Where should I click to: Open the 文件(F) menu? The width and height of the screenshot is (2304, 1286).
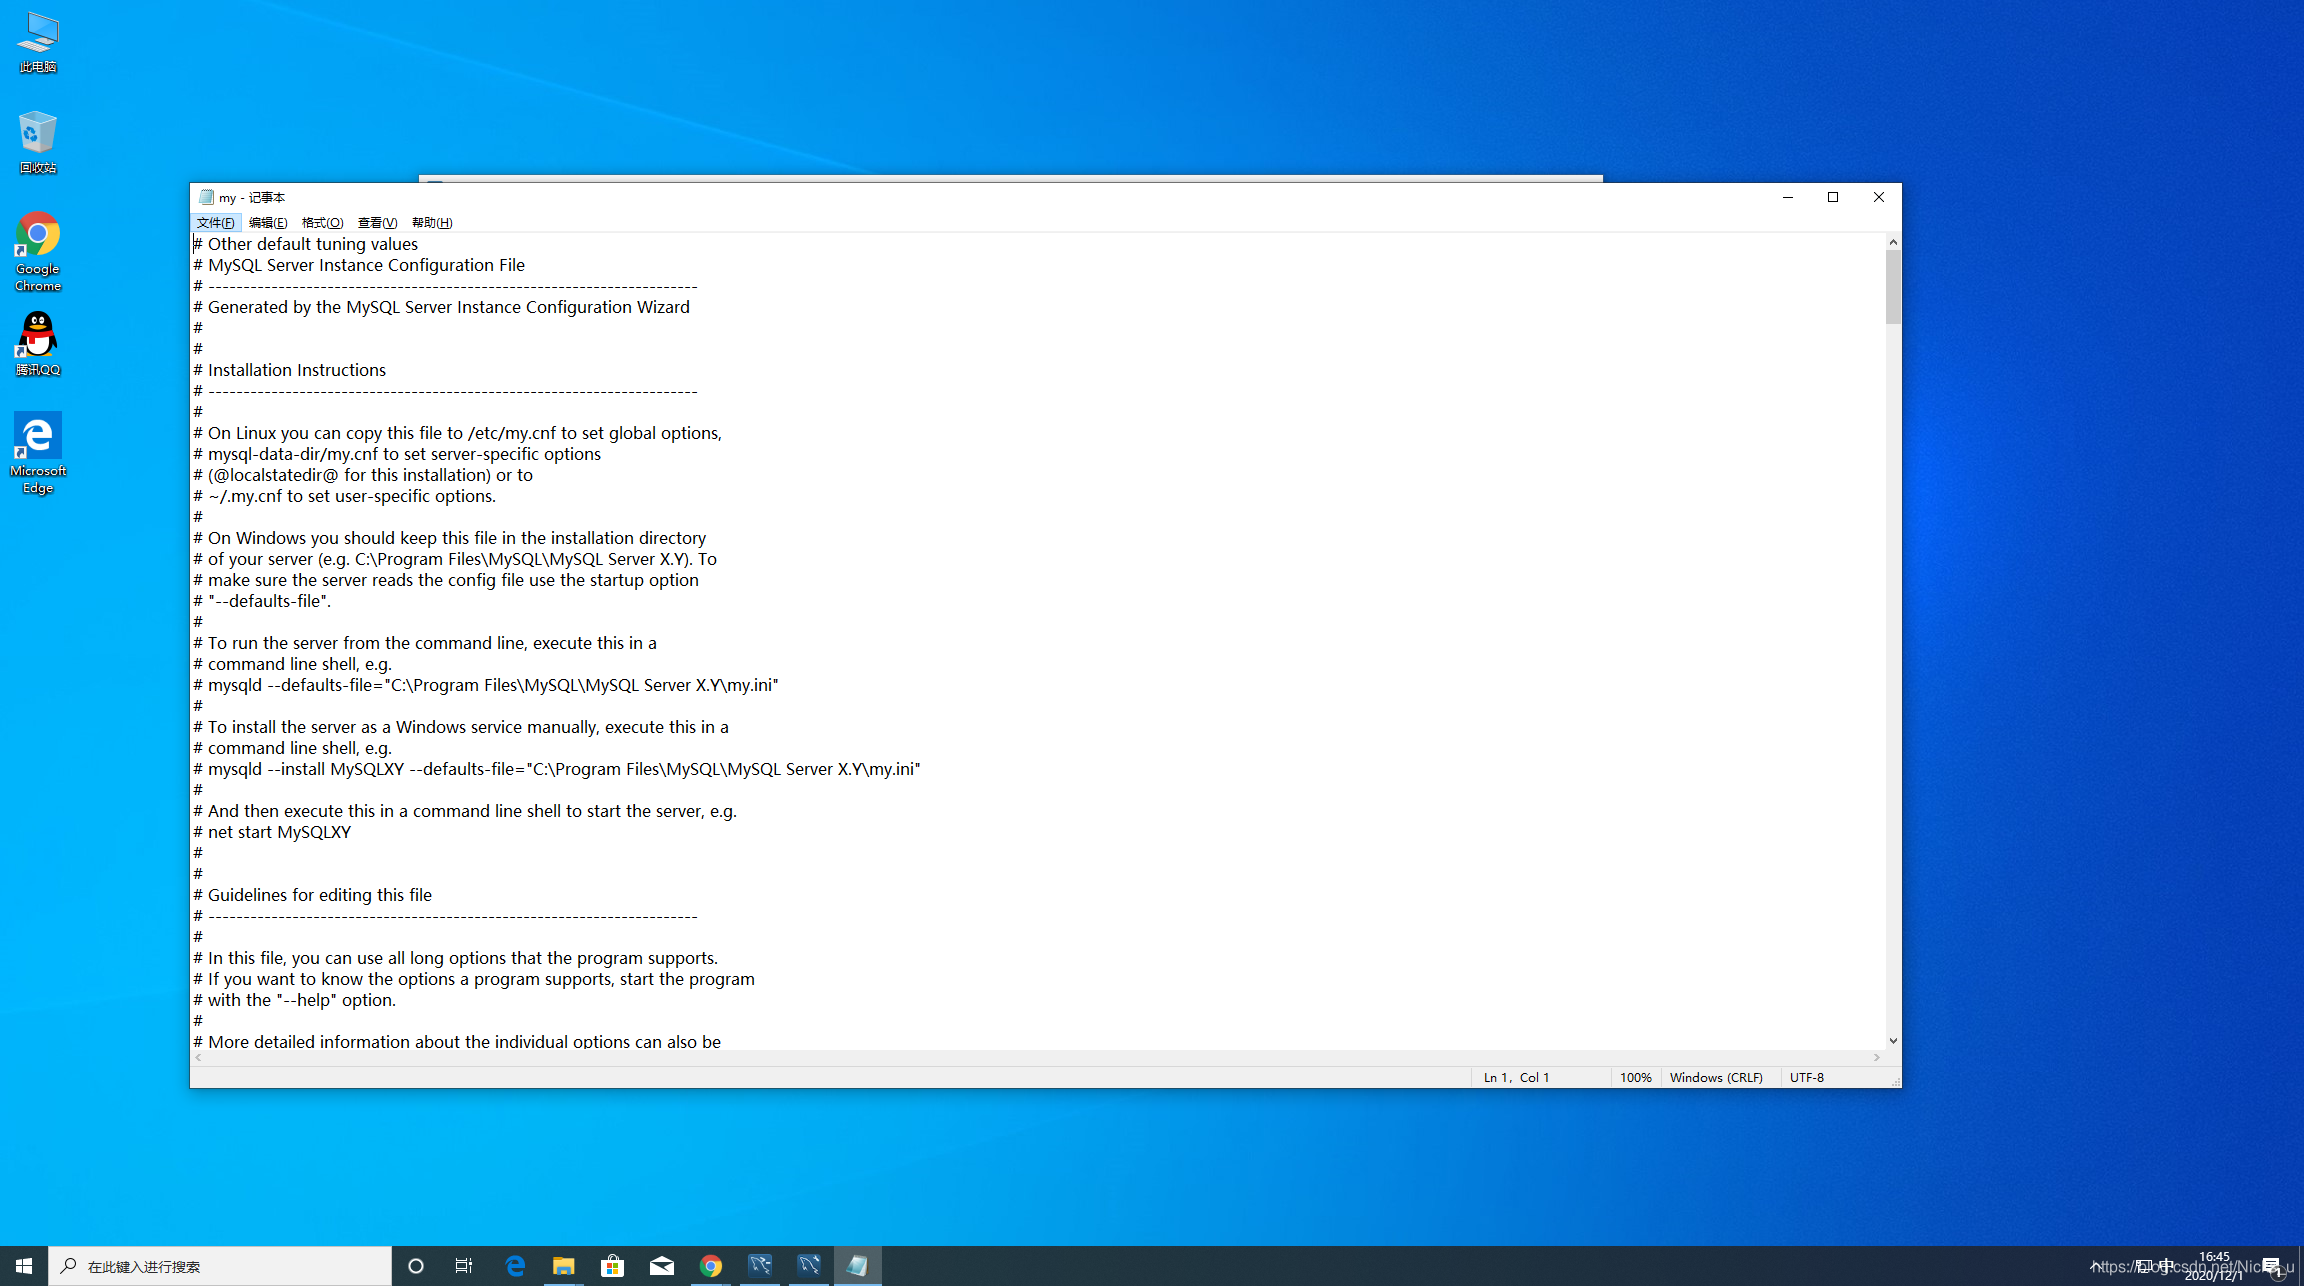coord(215,222)
